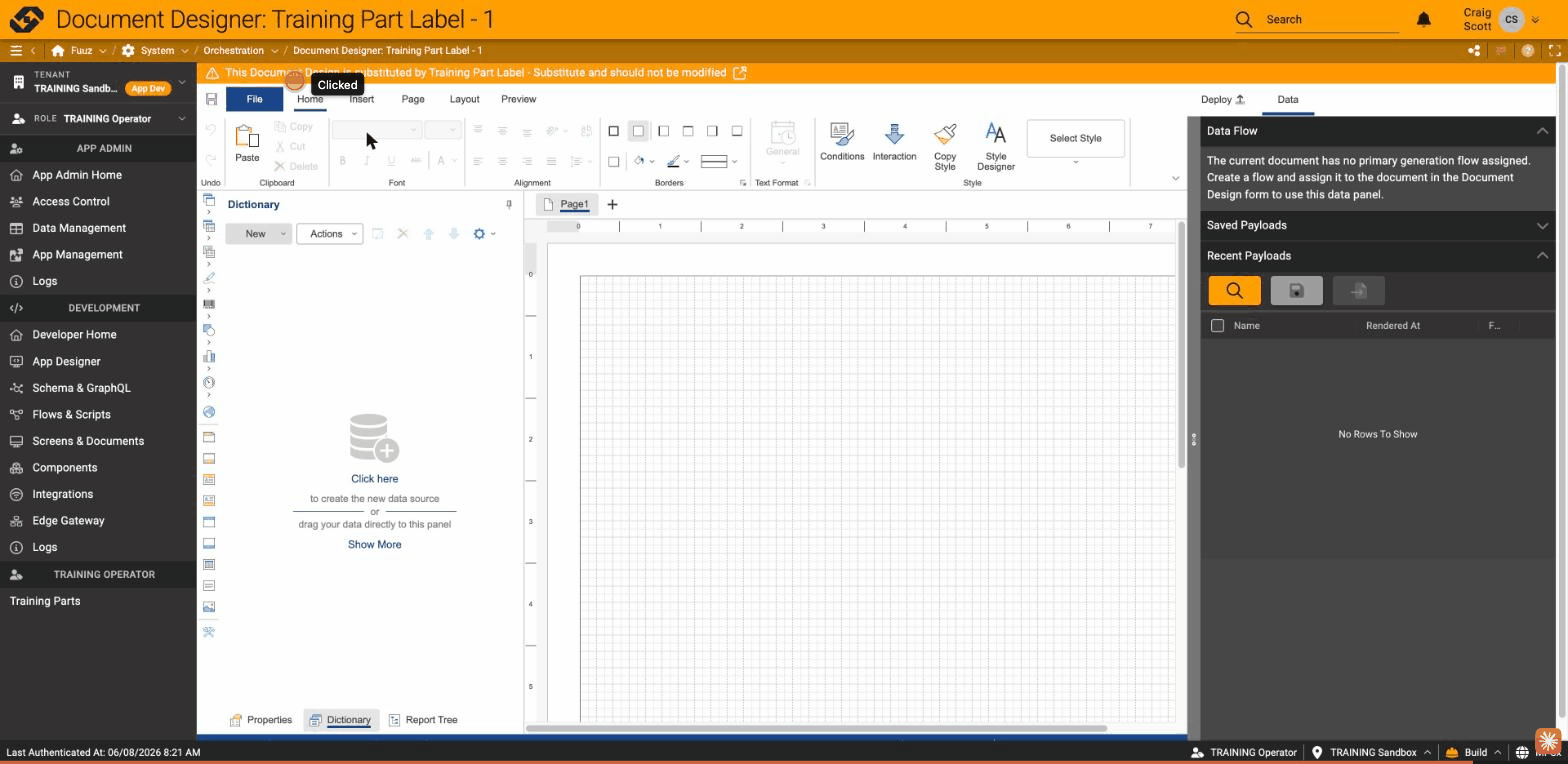Collapse the Data Flow section

point(1542,131)
